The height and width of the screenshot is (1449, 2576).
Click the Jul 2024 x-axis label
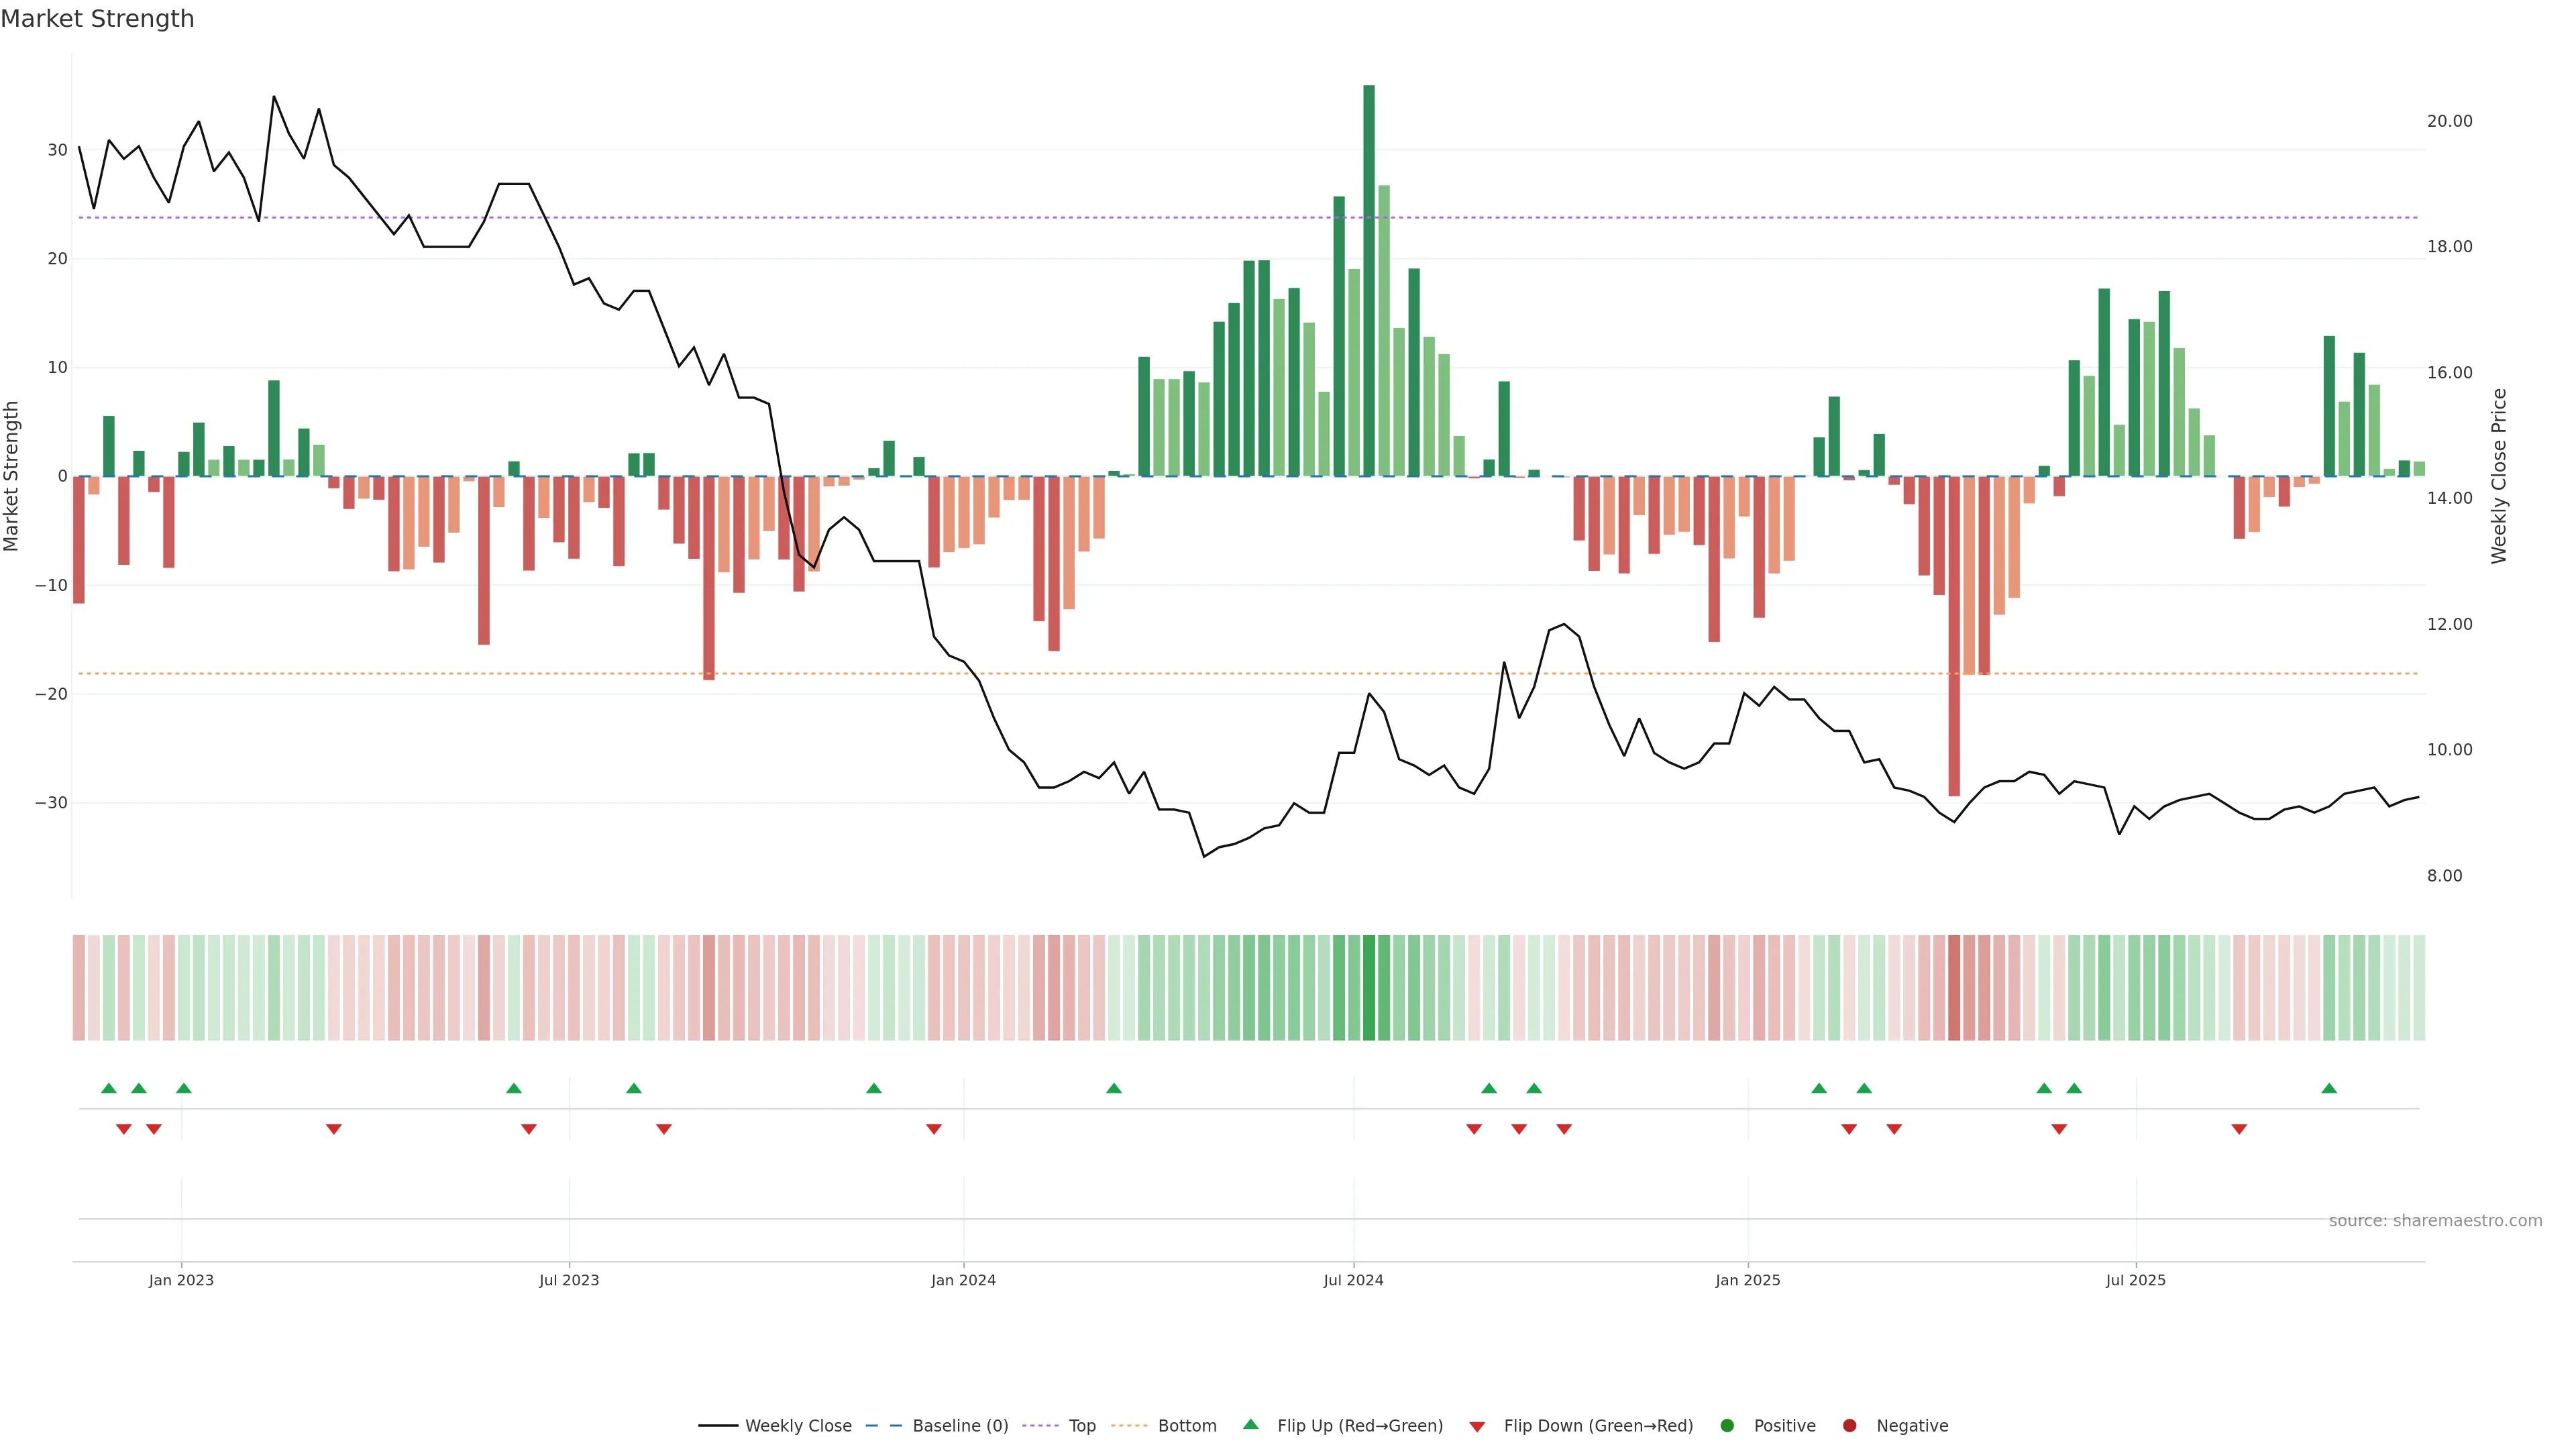click(x=1353, y=1280)
